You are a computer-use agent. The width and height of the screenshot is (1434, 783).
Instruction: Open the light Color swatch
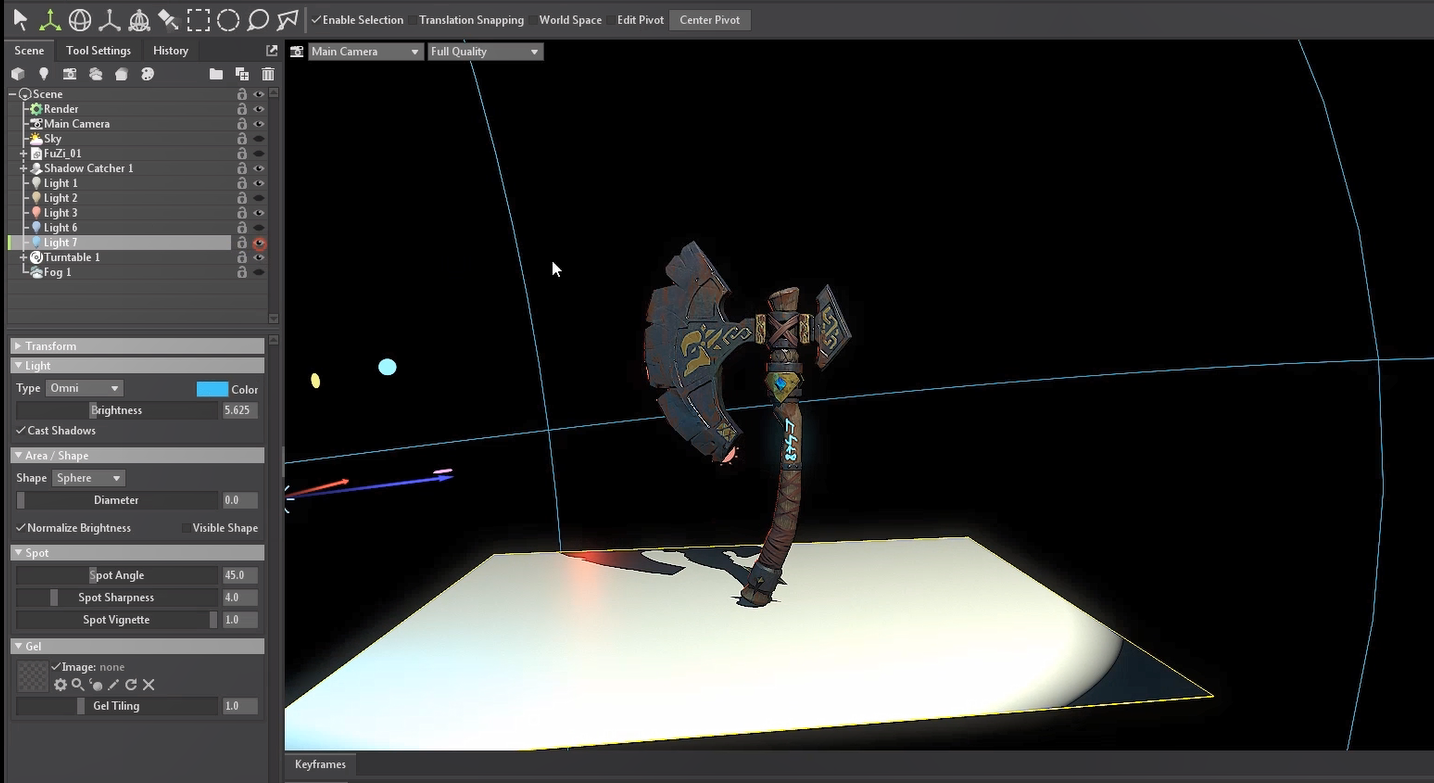click(212, 389)
